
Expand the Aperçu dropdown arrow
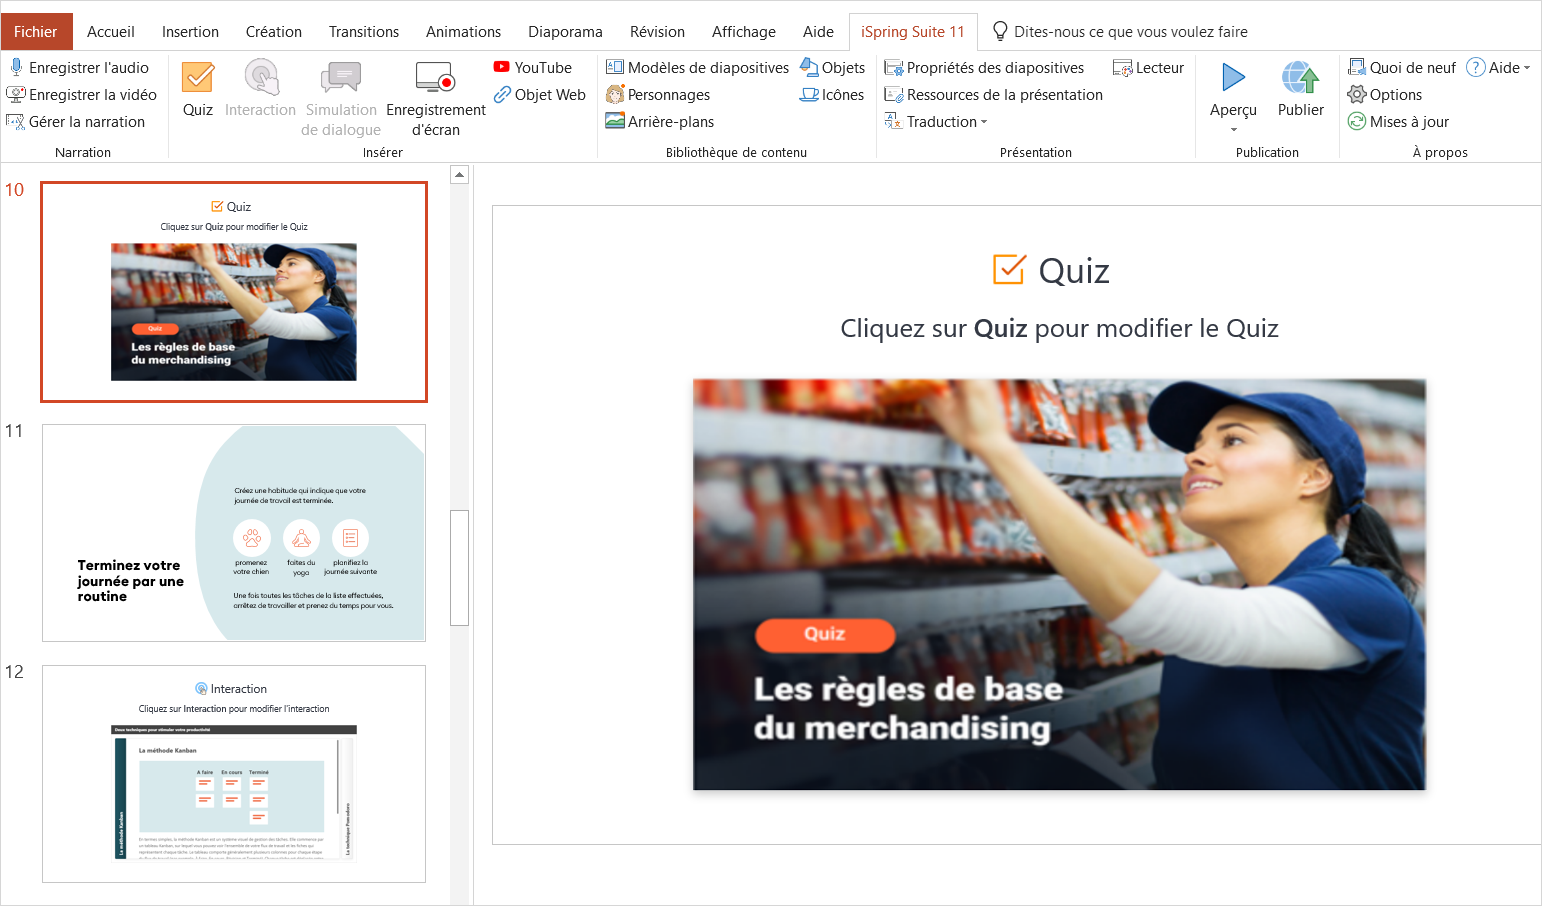click(x=1233, y=130)
